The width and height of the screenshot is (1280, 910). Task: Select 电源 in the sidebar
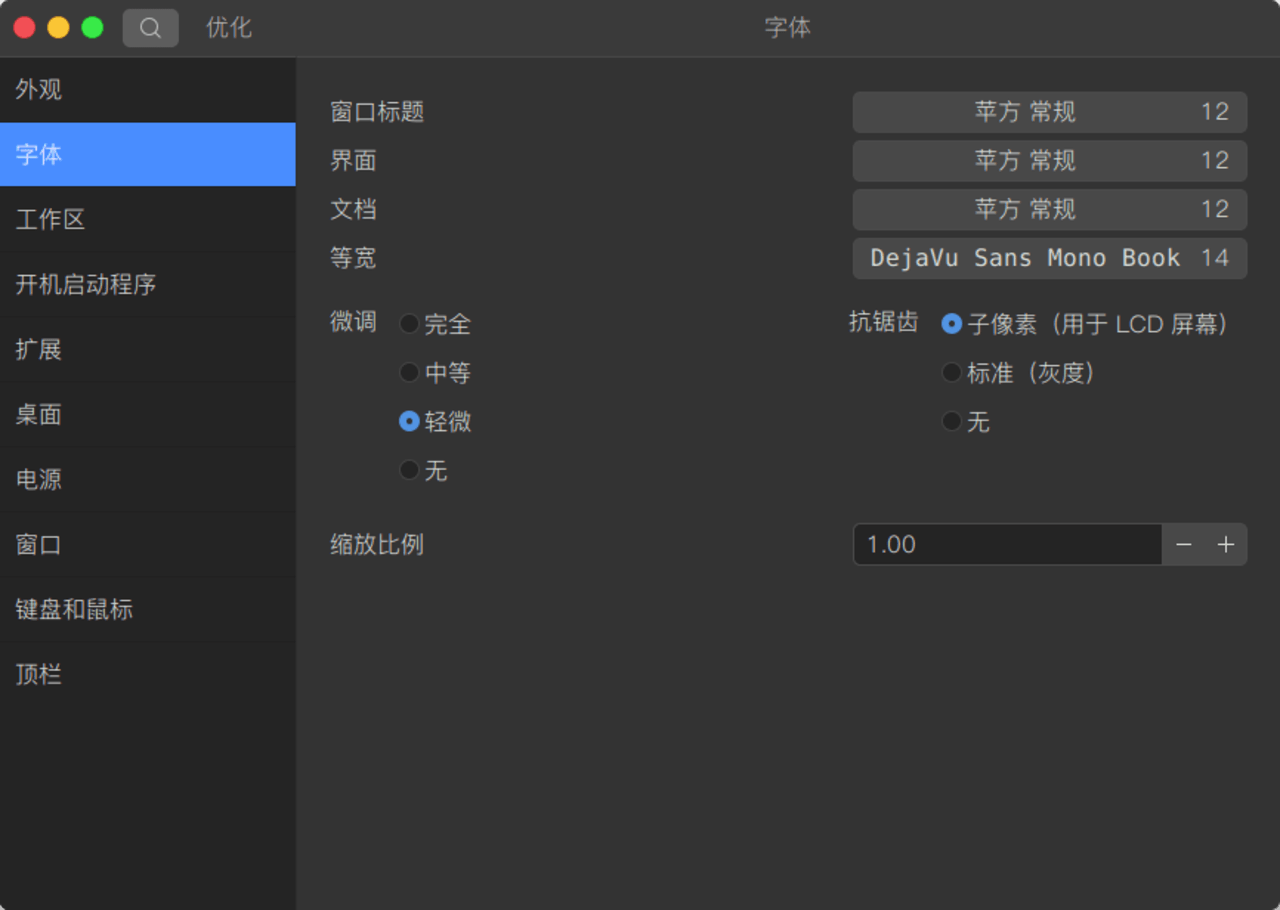coord(148,479)
